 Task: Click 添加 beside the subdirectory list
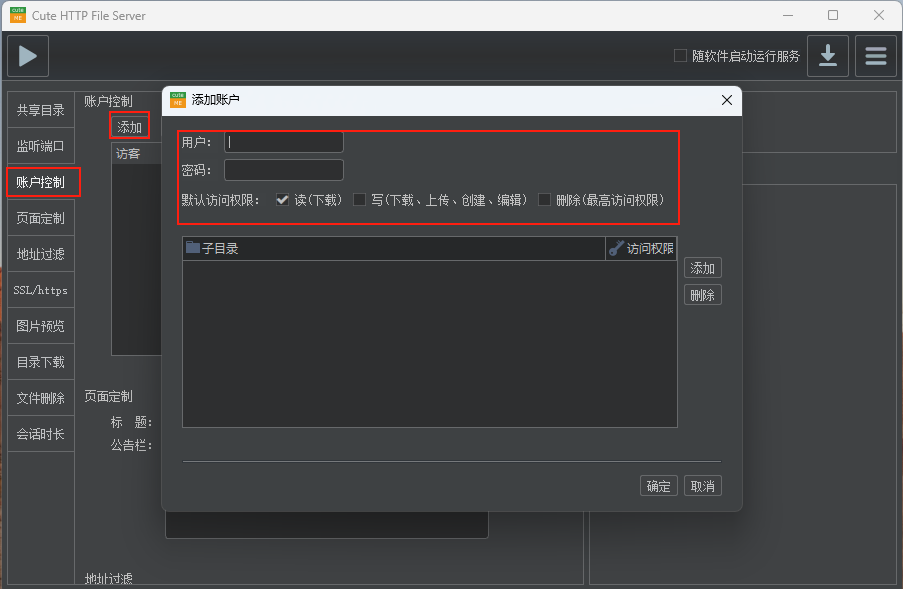pos(702,267)
